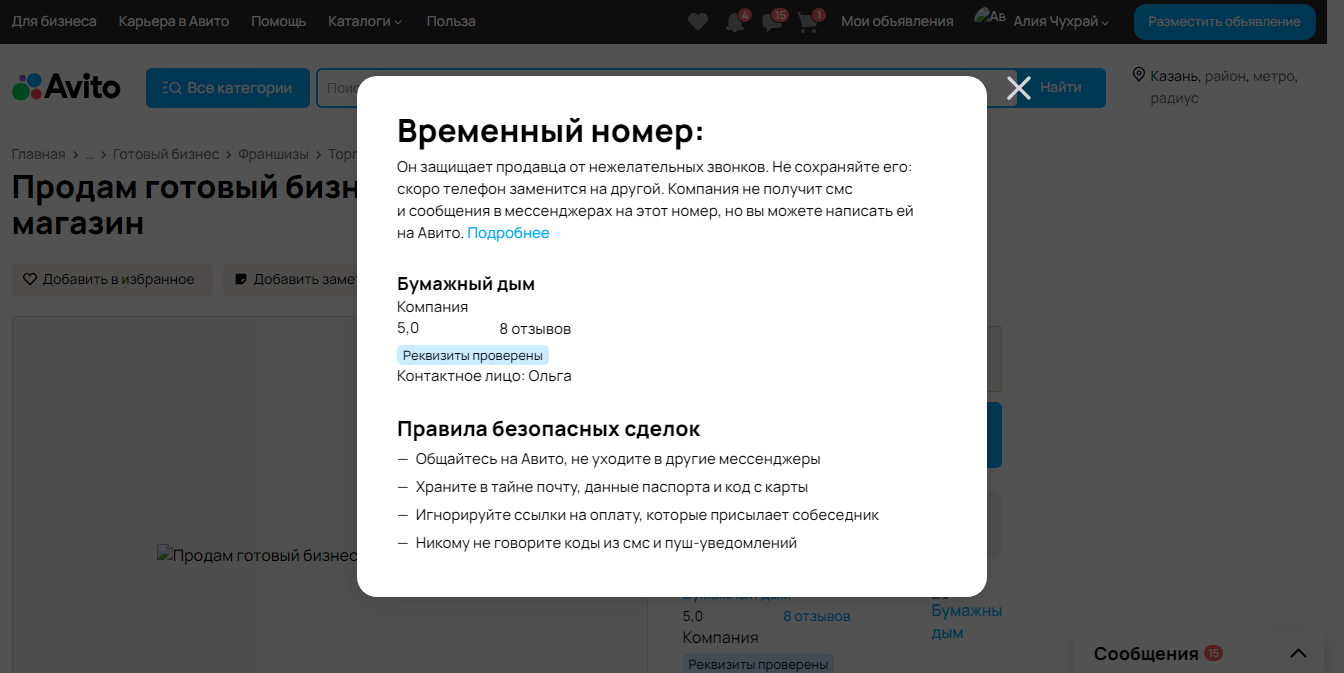The width and height of the screenshot is (1344, 673).
Task: Click the ellipsis breadcrumb item
Action: [x=89, y=154]
